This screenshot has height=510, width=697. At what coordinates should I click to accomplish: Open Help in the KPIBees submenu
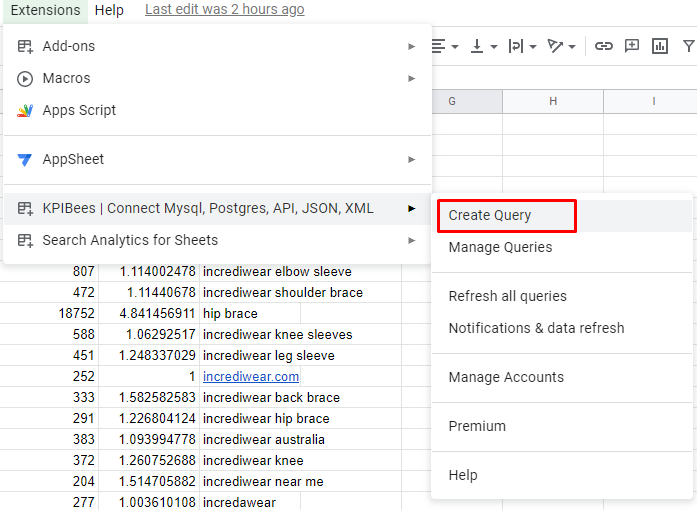click(562, 475)
